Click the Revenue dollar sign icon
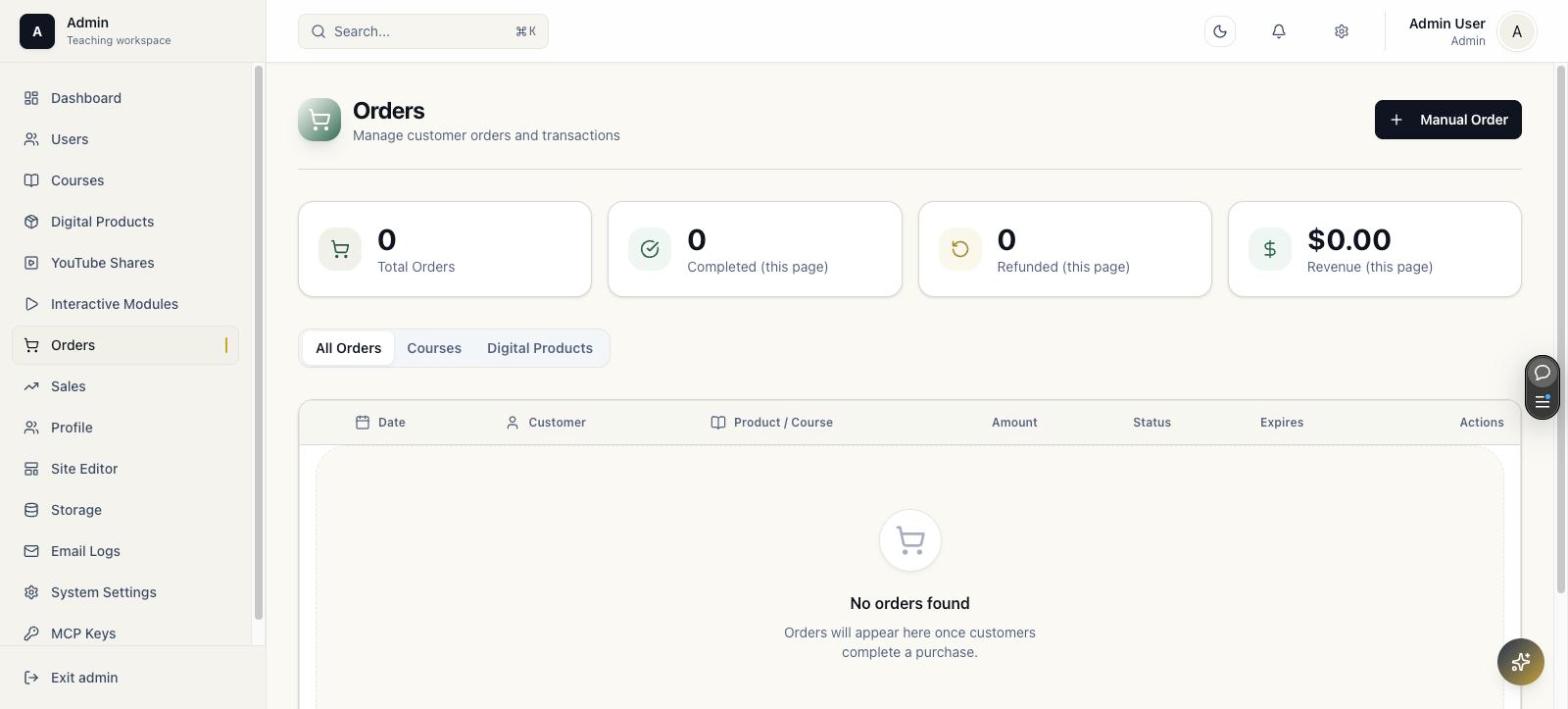 [x=1270, y=249]
